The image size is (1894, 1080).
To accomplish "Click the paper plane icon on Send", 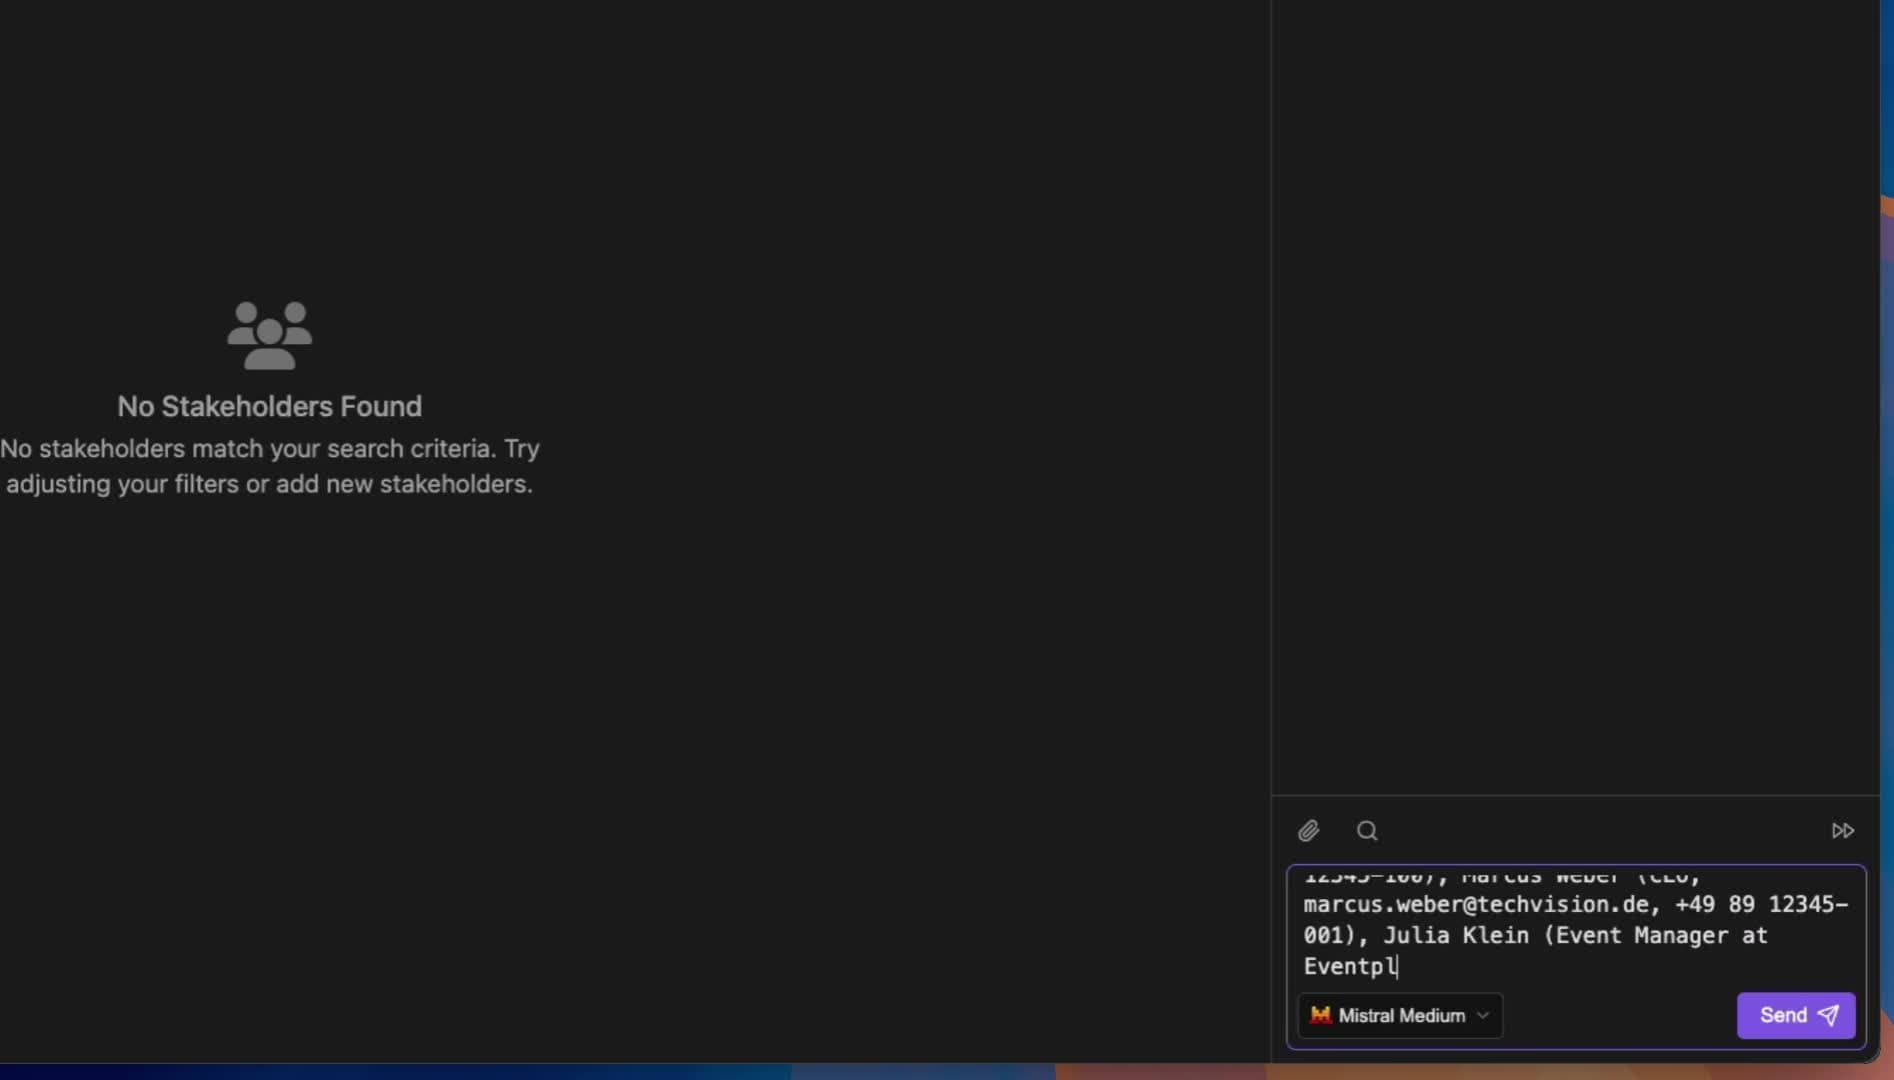I will coord(1828,1015).
